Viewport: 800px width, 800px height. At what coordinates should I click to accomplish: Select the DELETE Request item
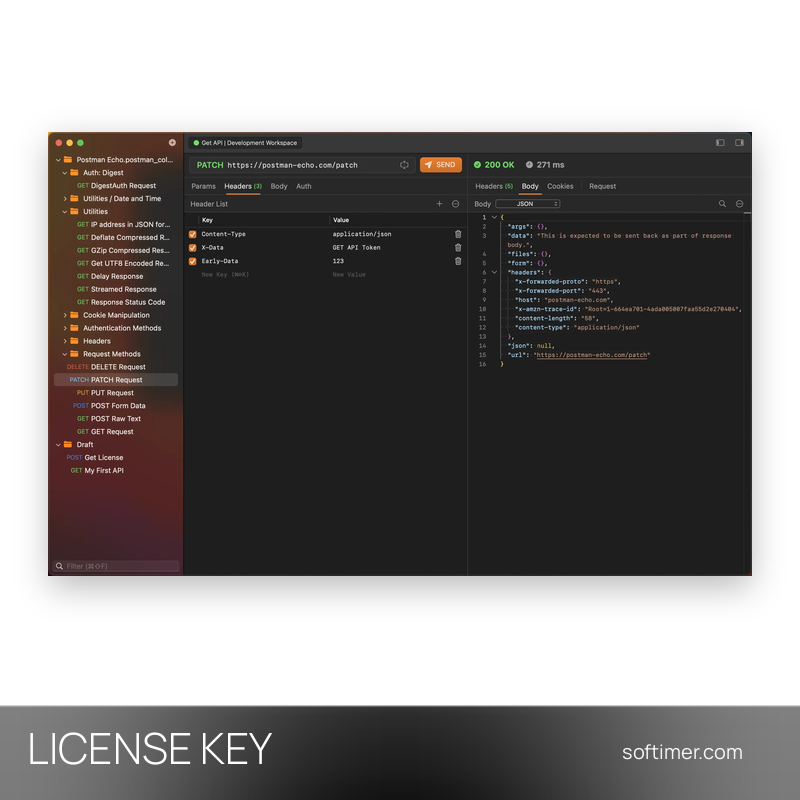[106, 367]
